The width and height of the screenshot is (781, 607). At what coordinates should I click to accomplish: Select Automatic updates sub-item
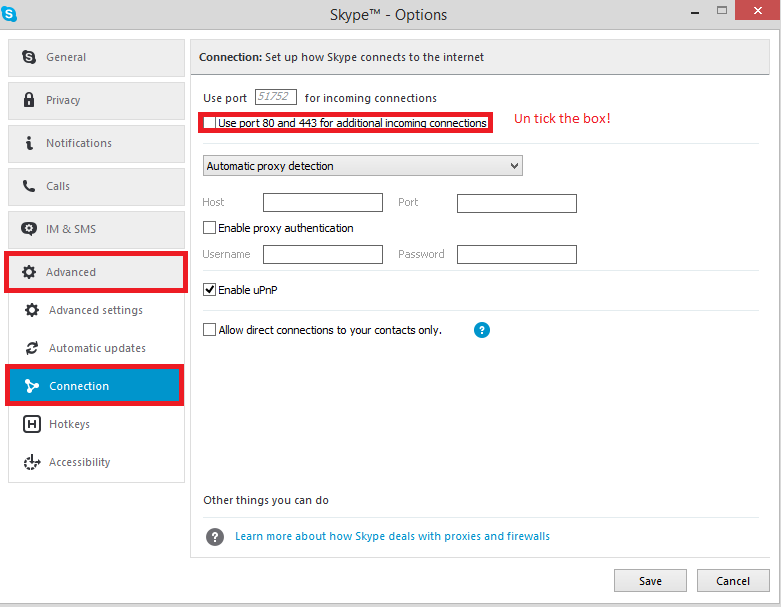coord(96,348)
